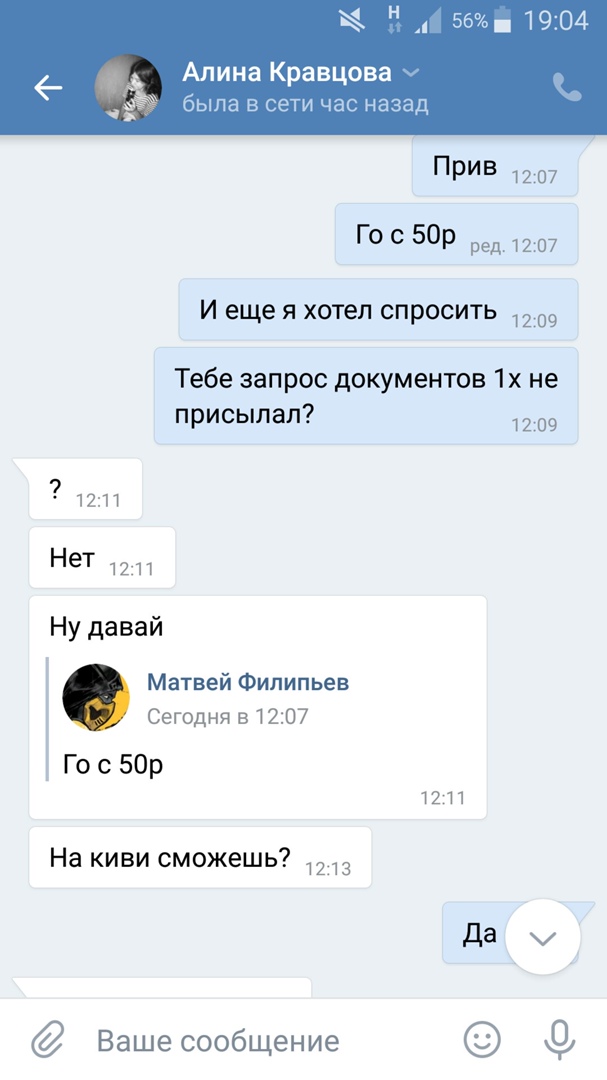Open the avatar of Матвей Филипьев in the quoted message
This screenshot has width=607, height=1080.
[96, 697]
